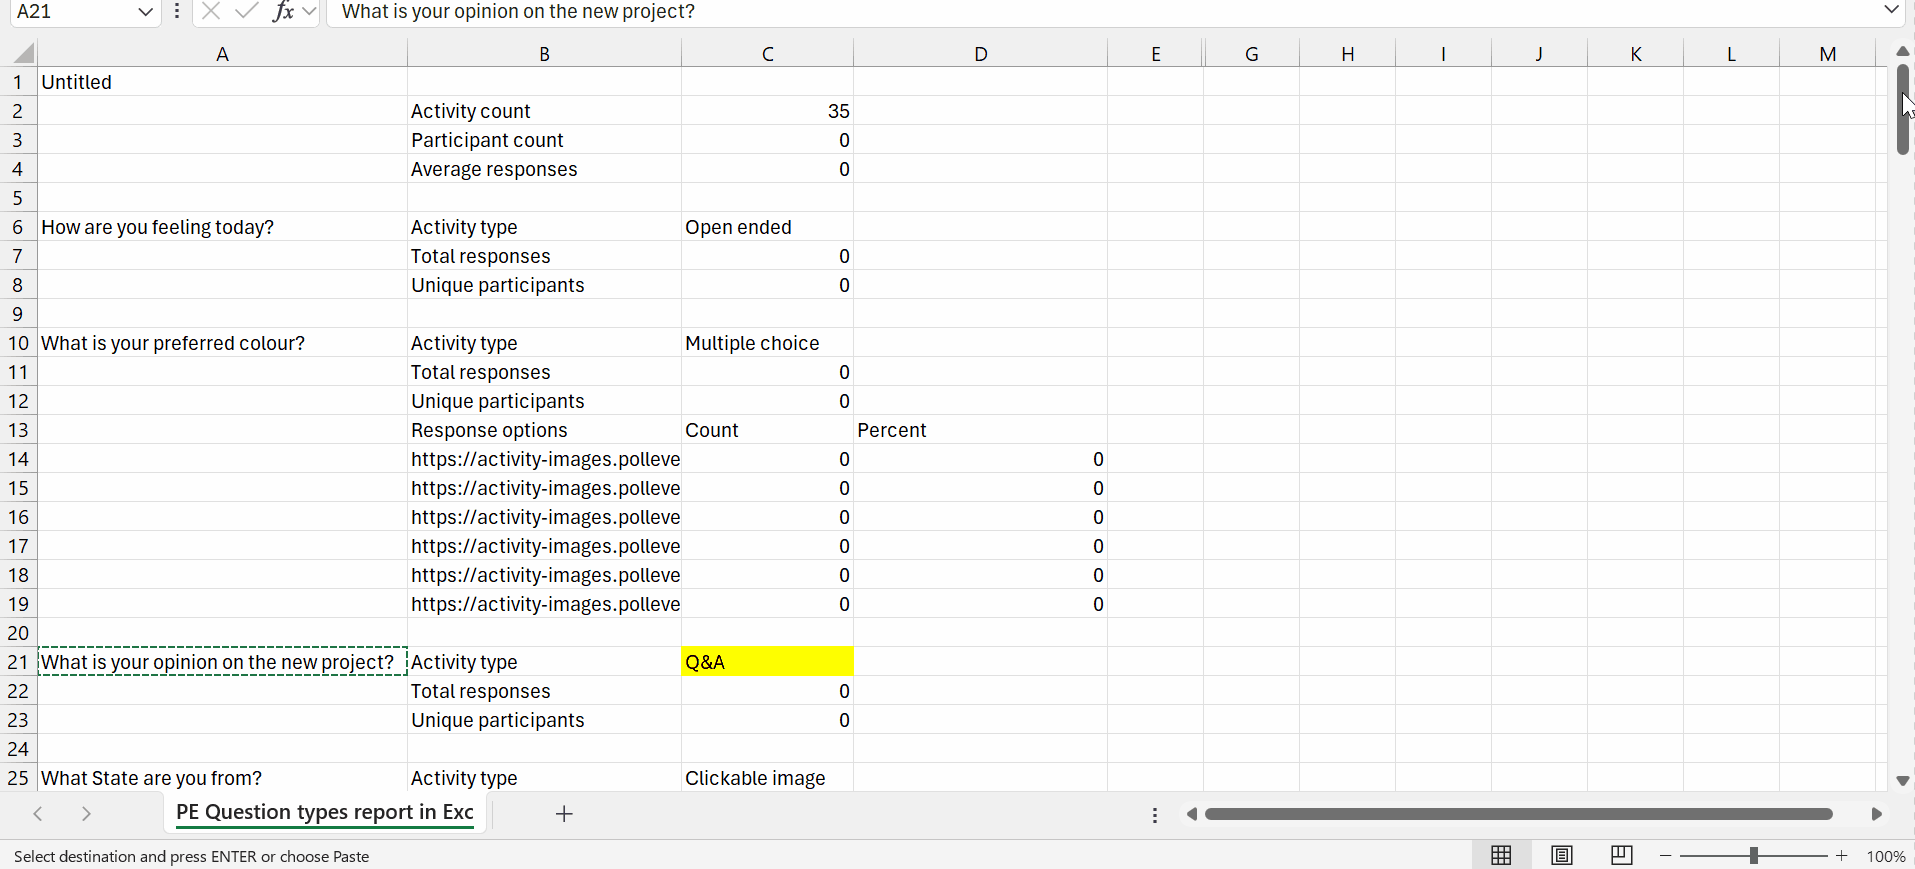Screen dimensions: 1915x869
Task: Click the Cancel X icon in formula bar
Action: tap(210, 12)
